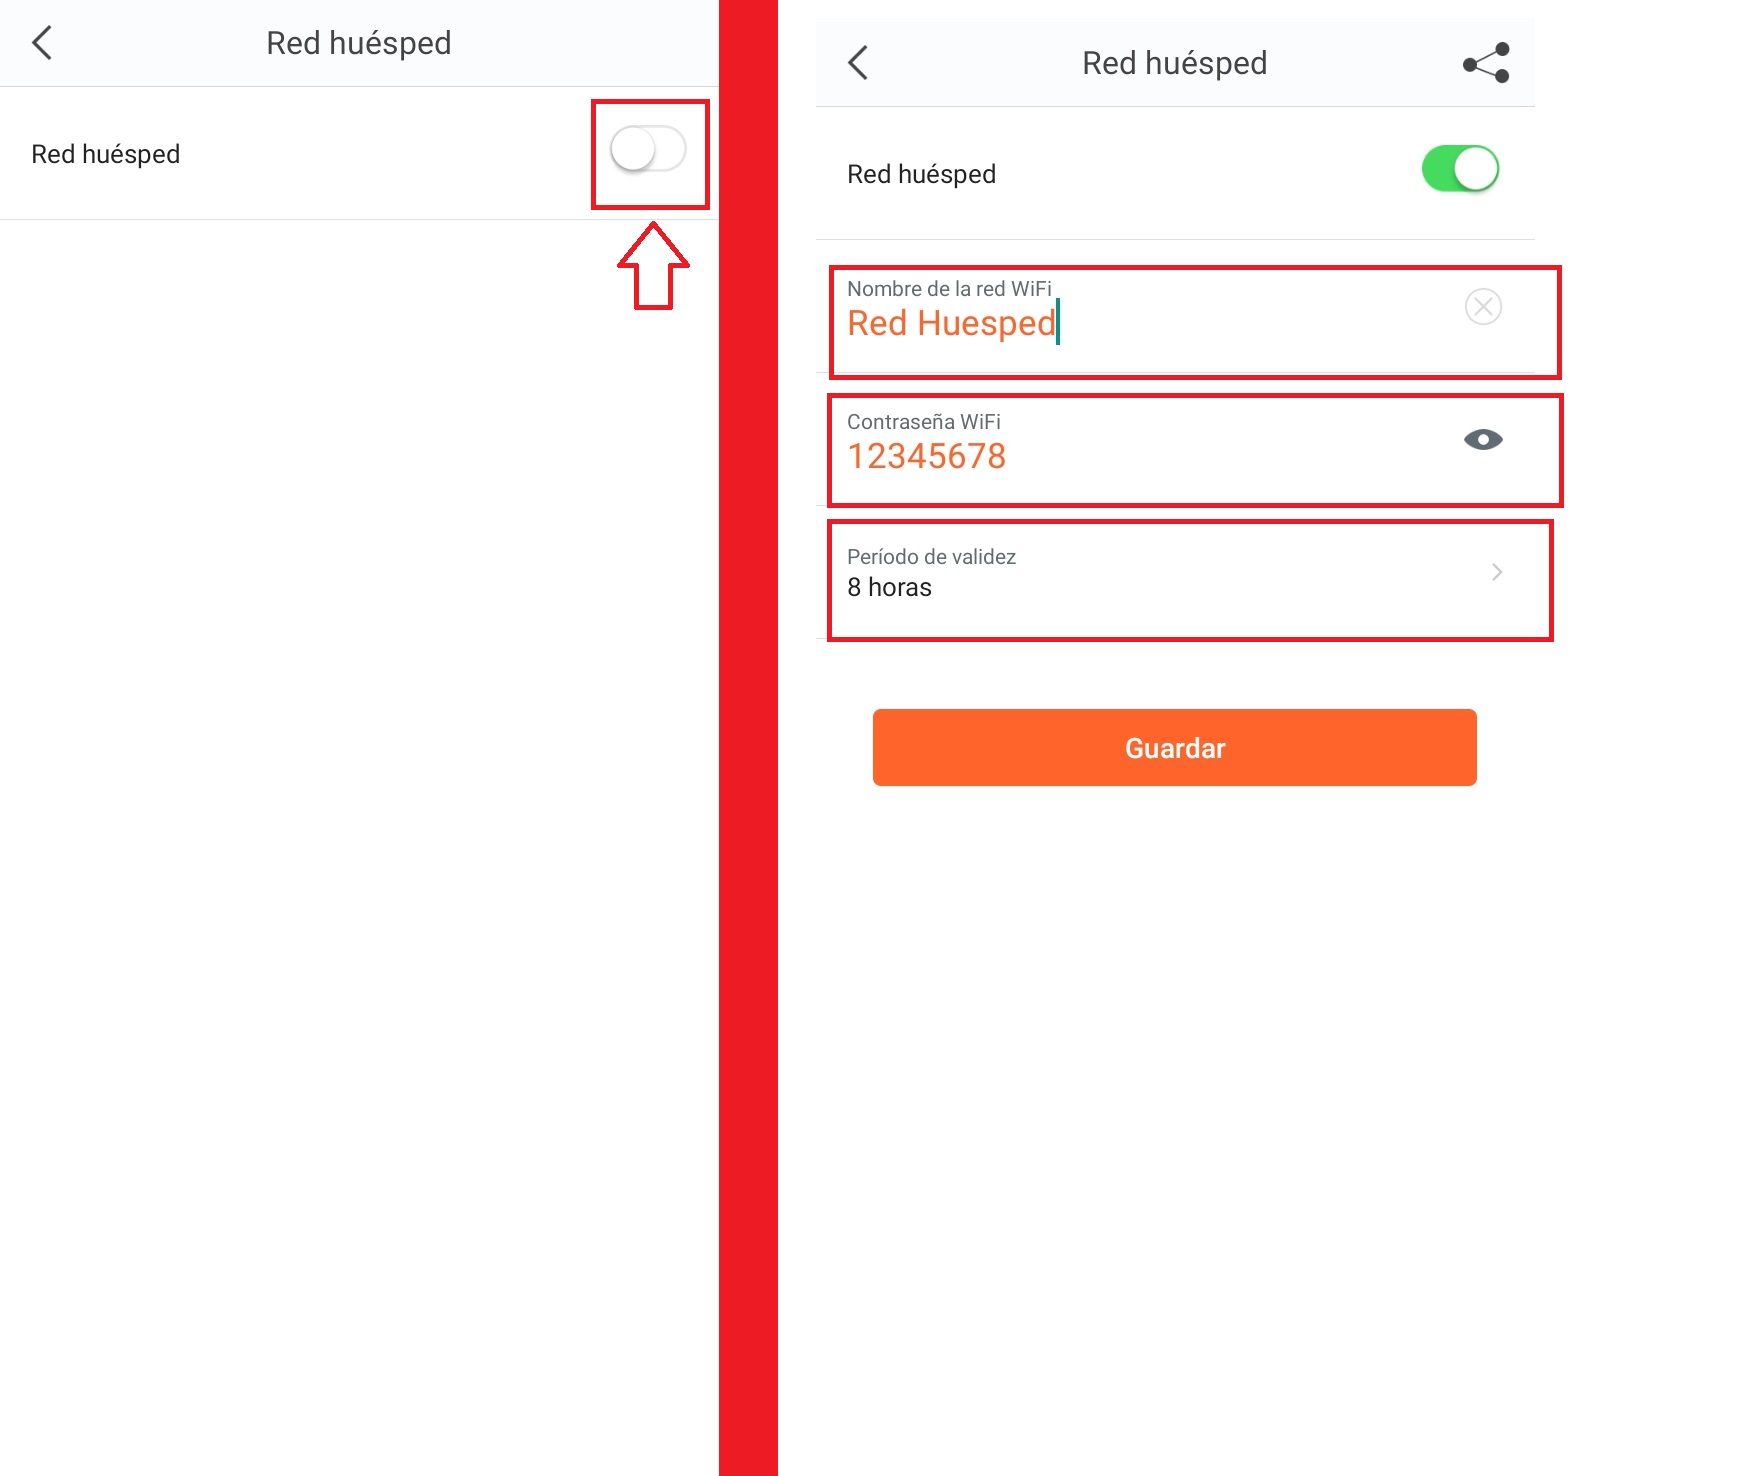Clear the WiFi network name with X icon
Screen dimensions: 1762x1476
(1483, 307)
